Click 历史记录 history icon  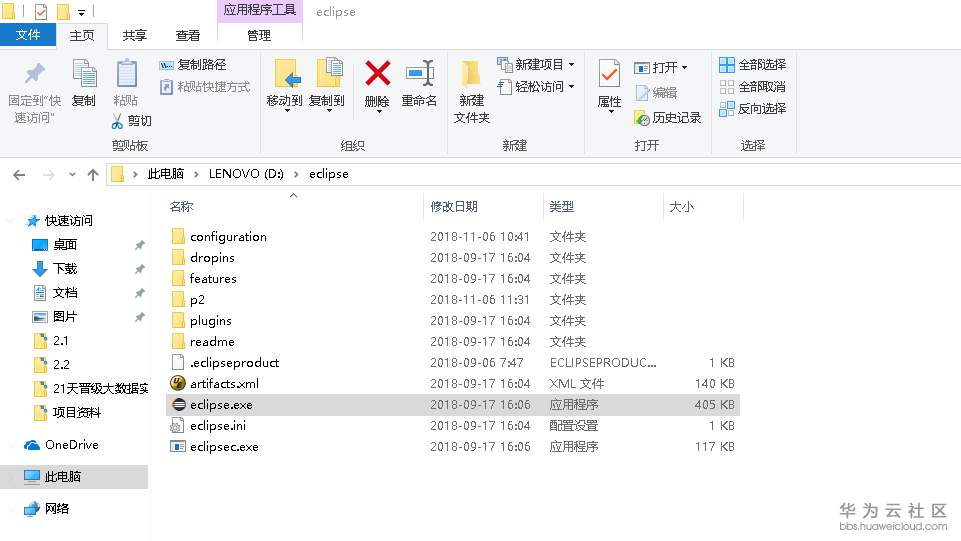pos(642,118)
